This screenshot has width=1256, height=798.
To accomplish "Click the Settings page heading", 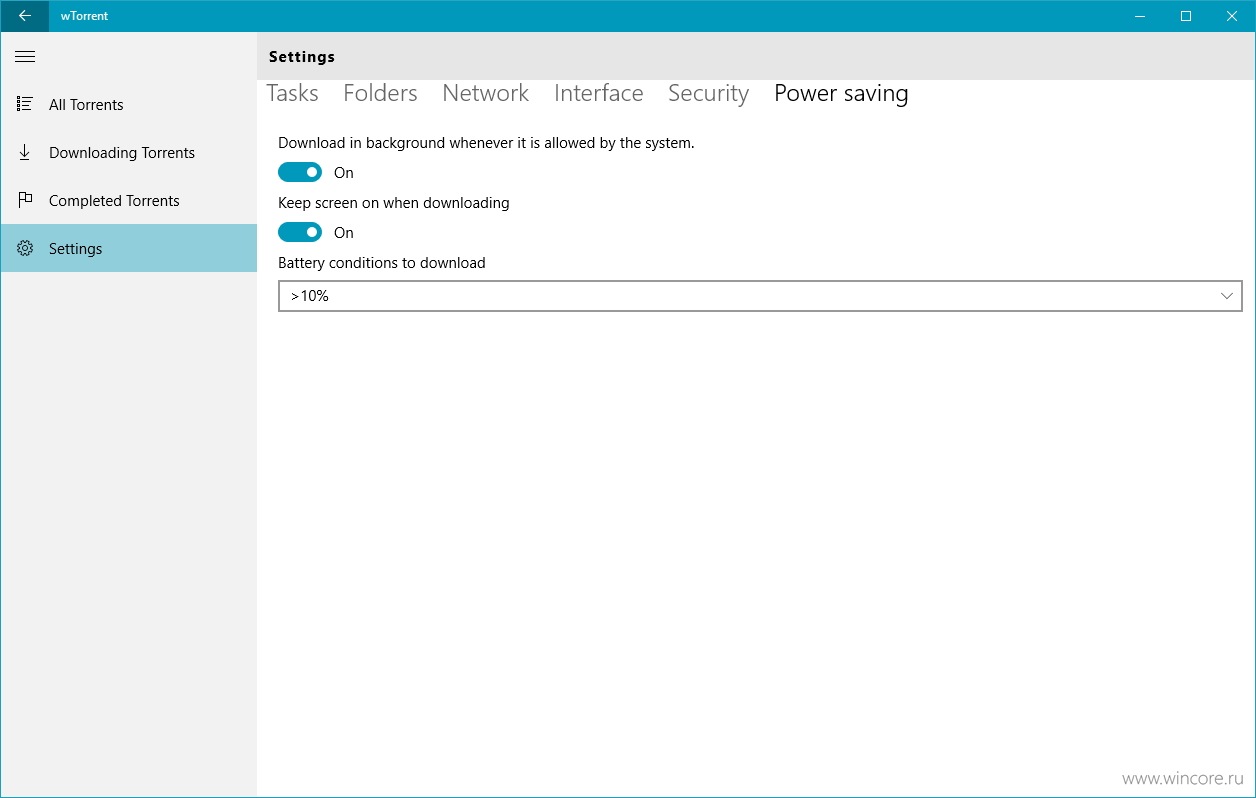I will pyautogui.click(x=302, y=57).
